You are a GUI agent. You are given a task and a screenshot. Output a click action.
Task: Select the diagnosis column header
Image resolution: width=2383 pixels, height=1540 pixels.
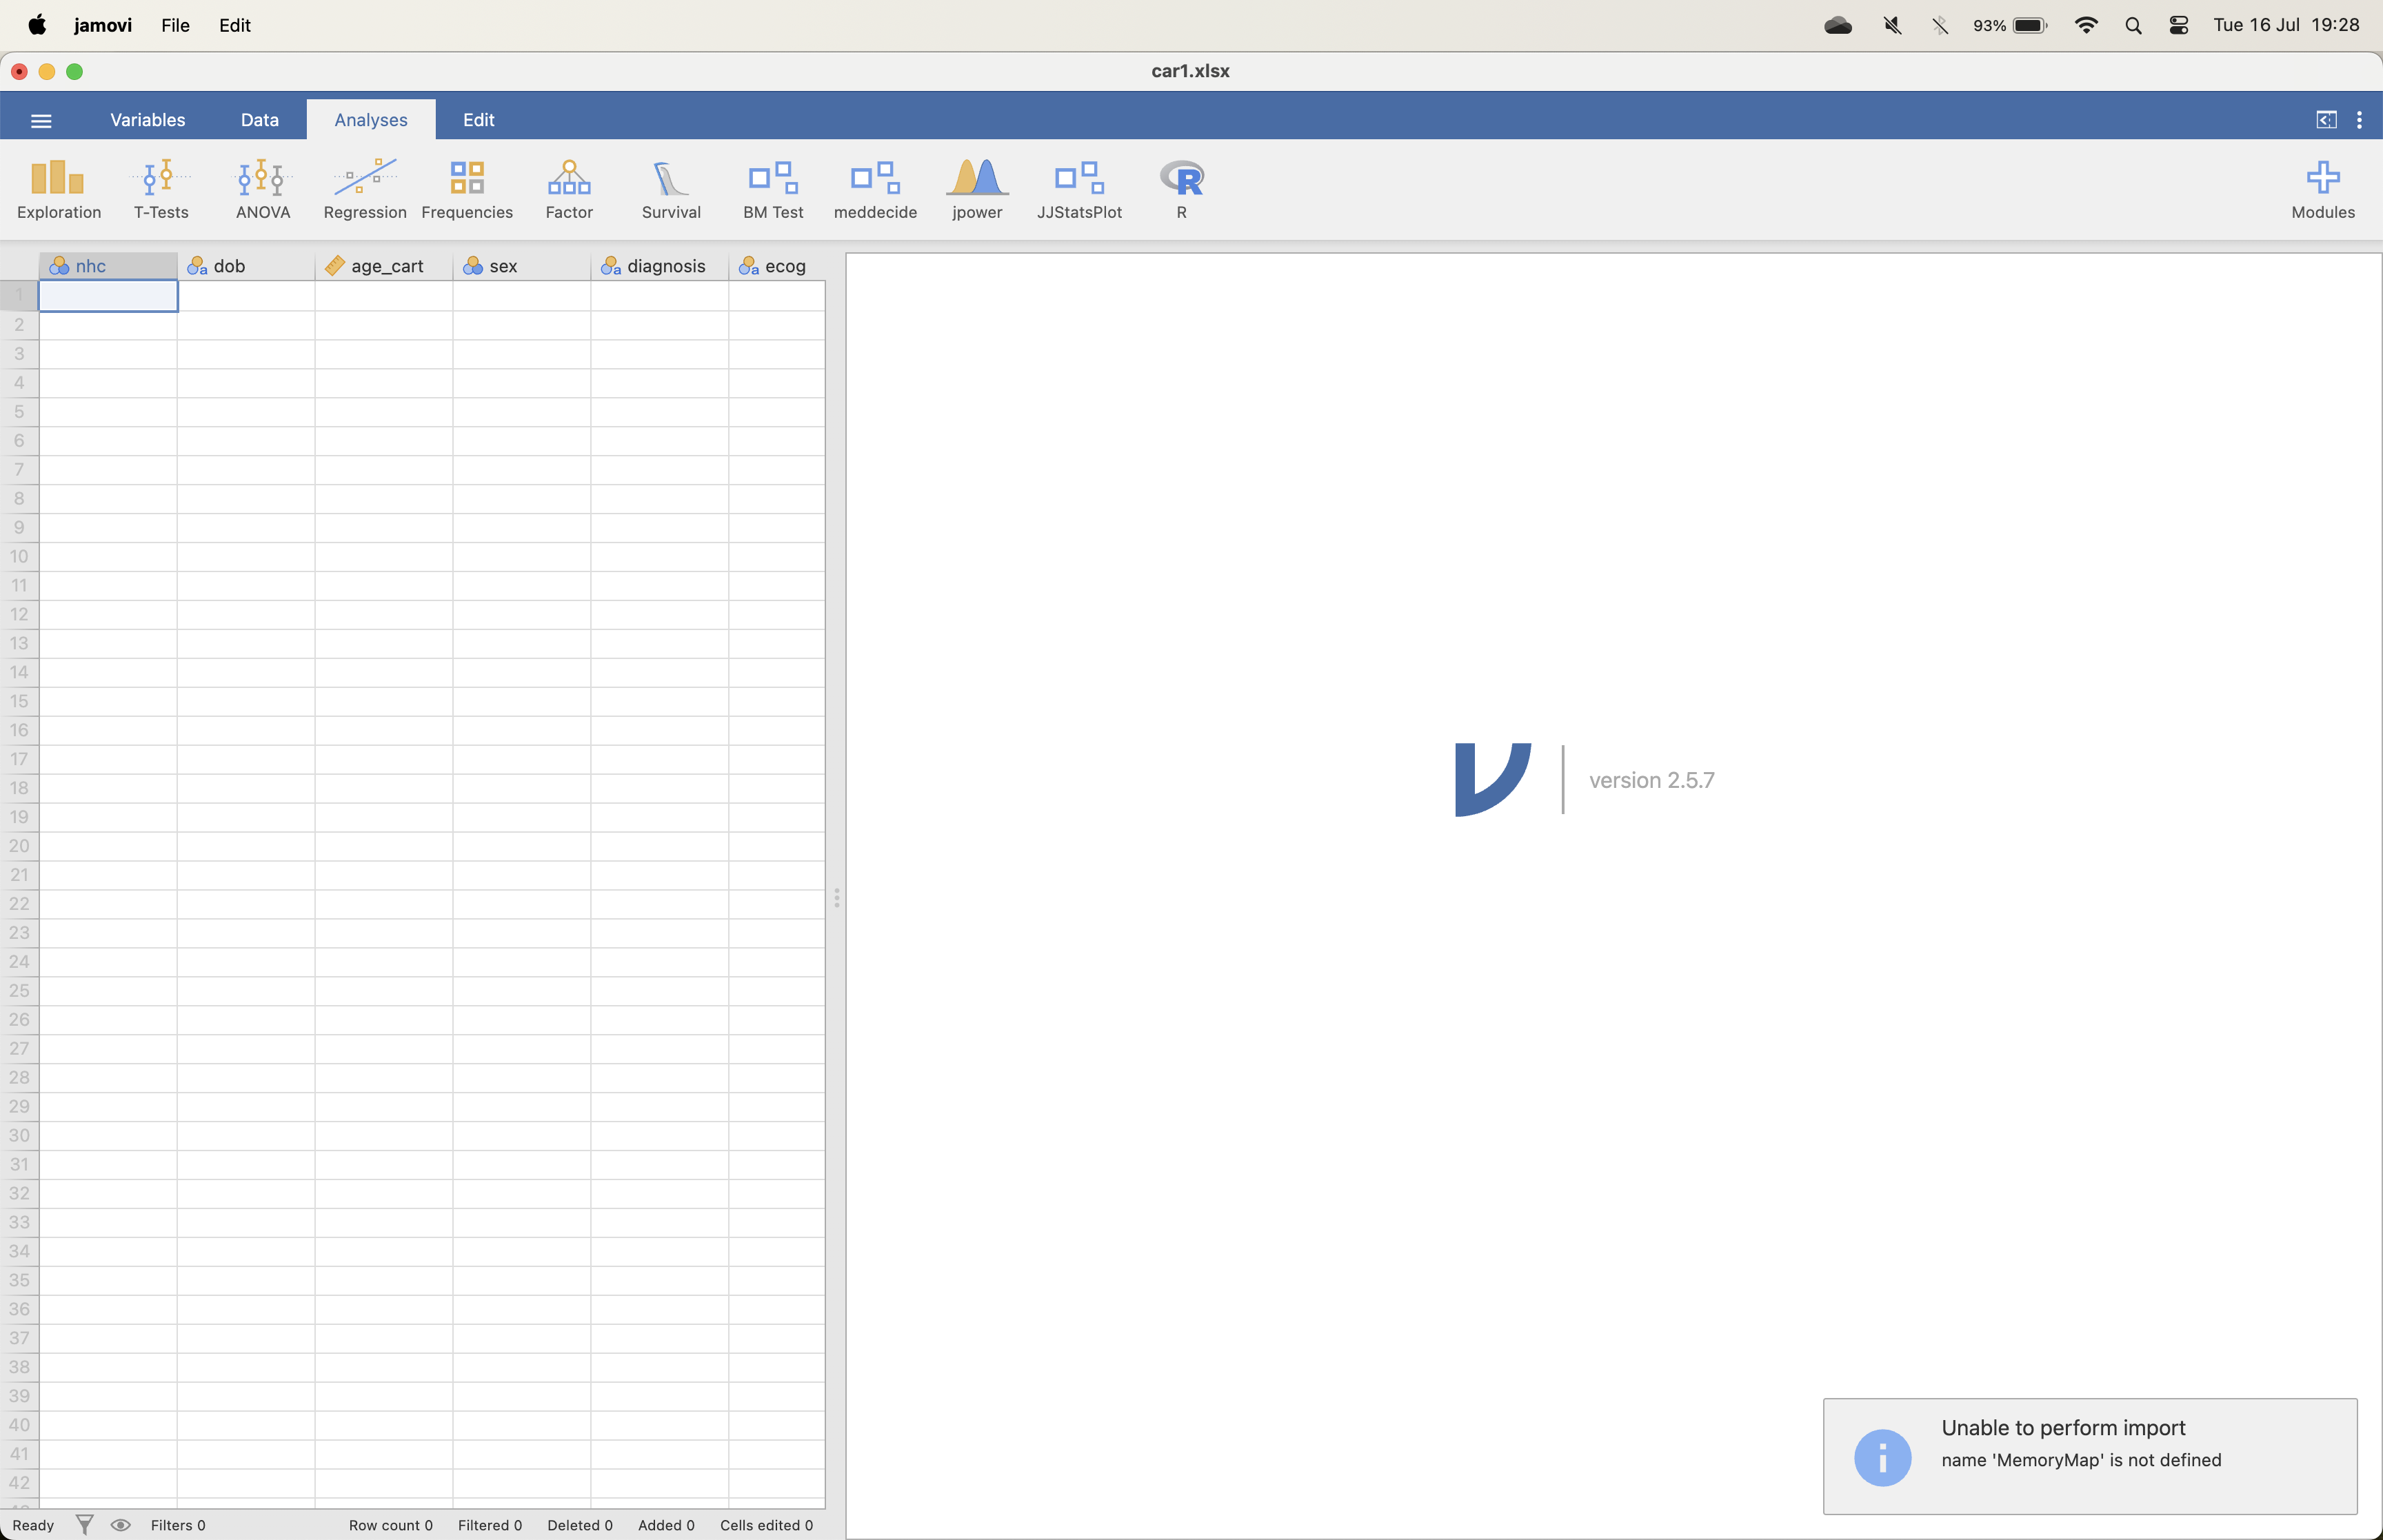(660, 266)
